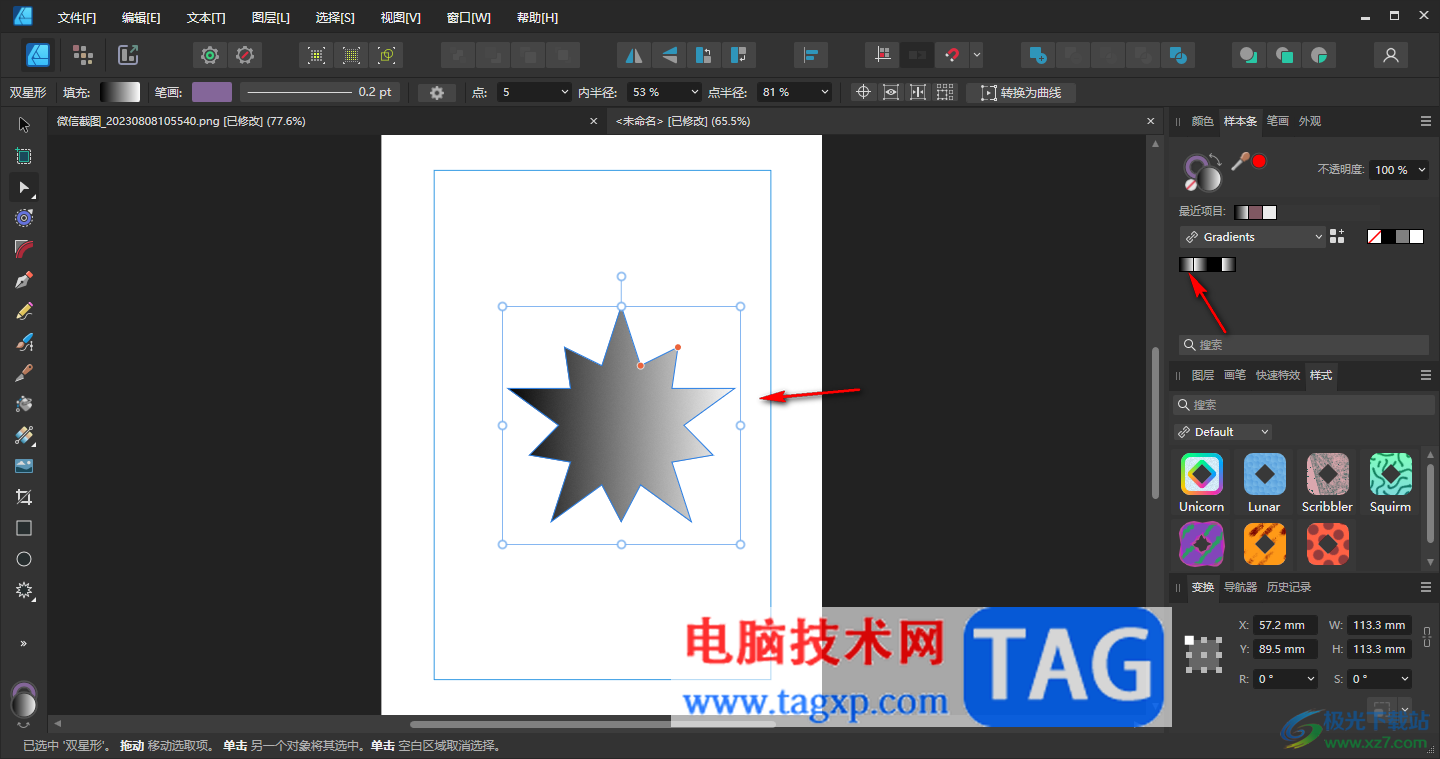Switch to the 图层 panel tab
The image size is (1440, 759).
point(1202,375)
